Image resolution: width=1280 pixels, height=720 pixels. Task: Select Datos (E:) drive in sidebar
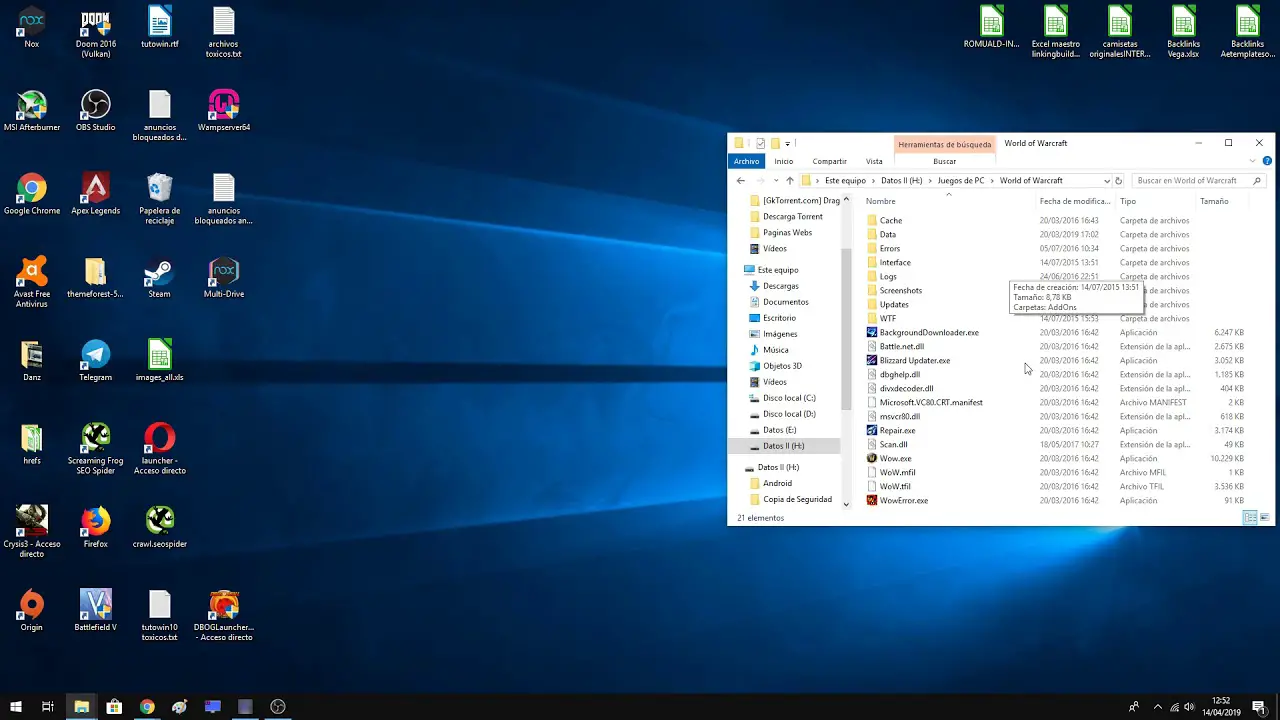(x=779, y=430)
